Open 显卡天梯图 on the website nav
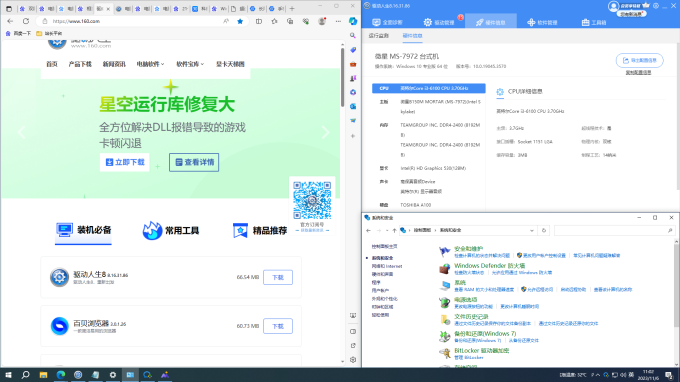Screen dimensions: 680x382 (230, 64)
